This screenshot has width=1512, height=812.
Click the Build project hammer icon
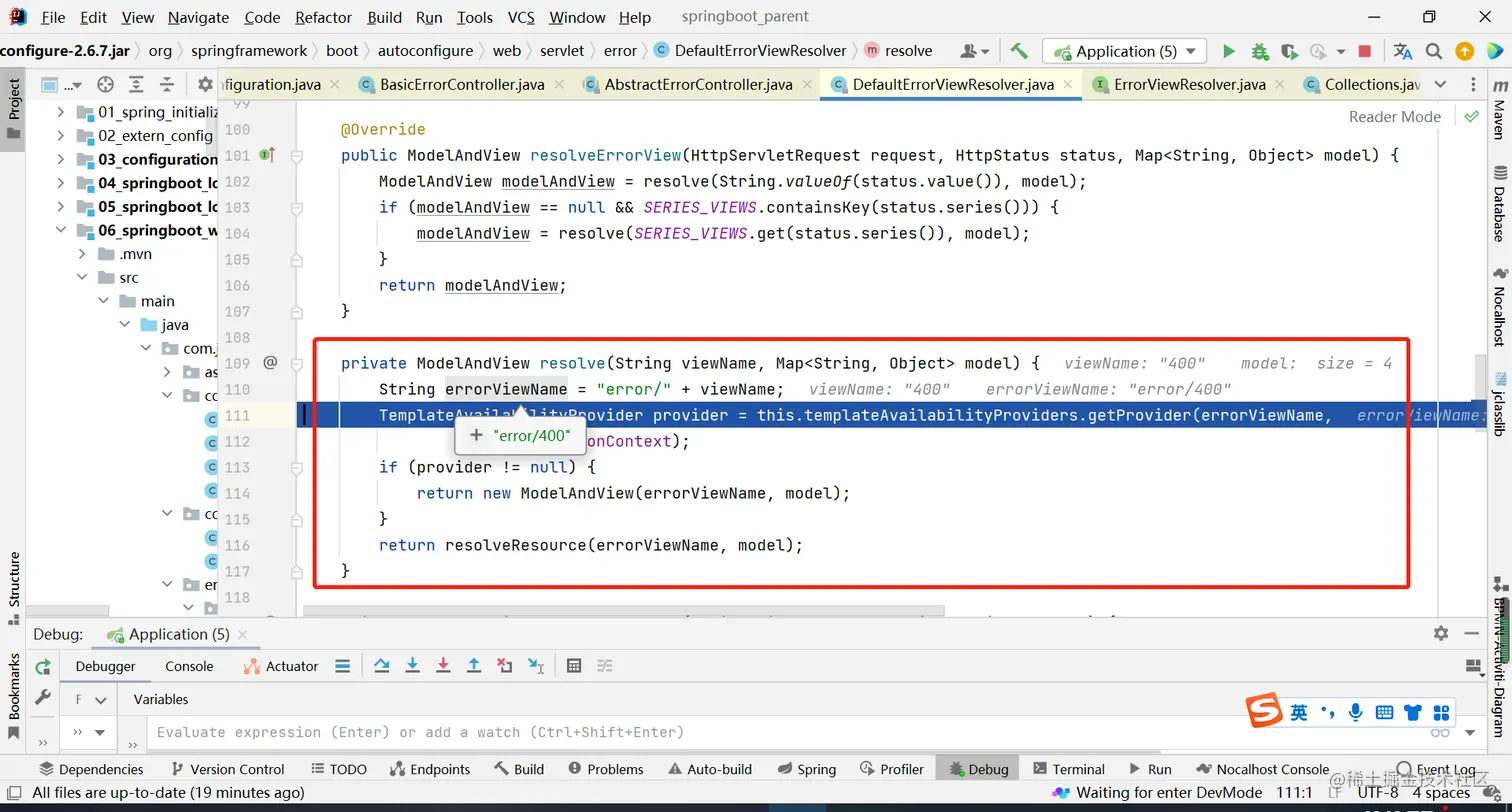click(1019, 51)
